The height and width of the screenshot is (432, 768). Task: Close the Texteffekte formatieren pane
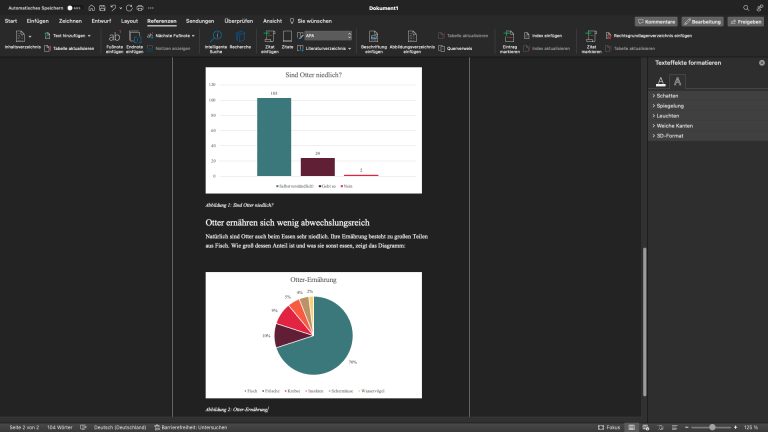coord(761,64)
